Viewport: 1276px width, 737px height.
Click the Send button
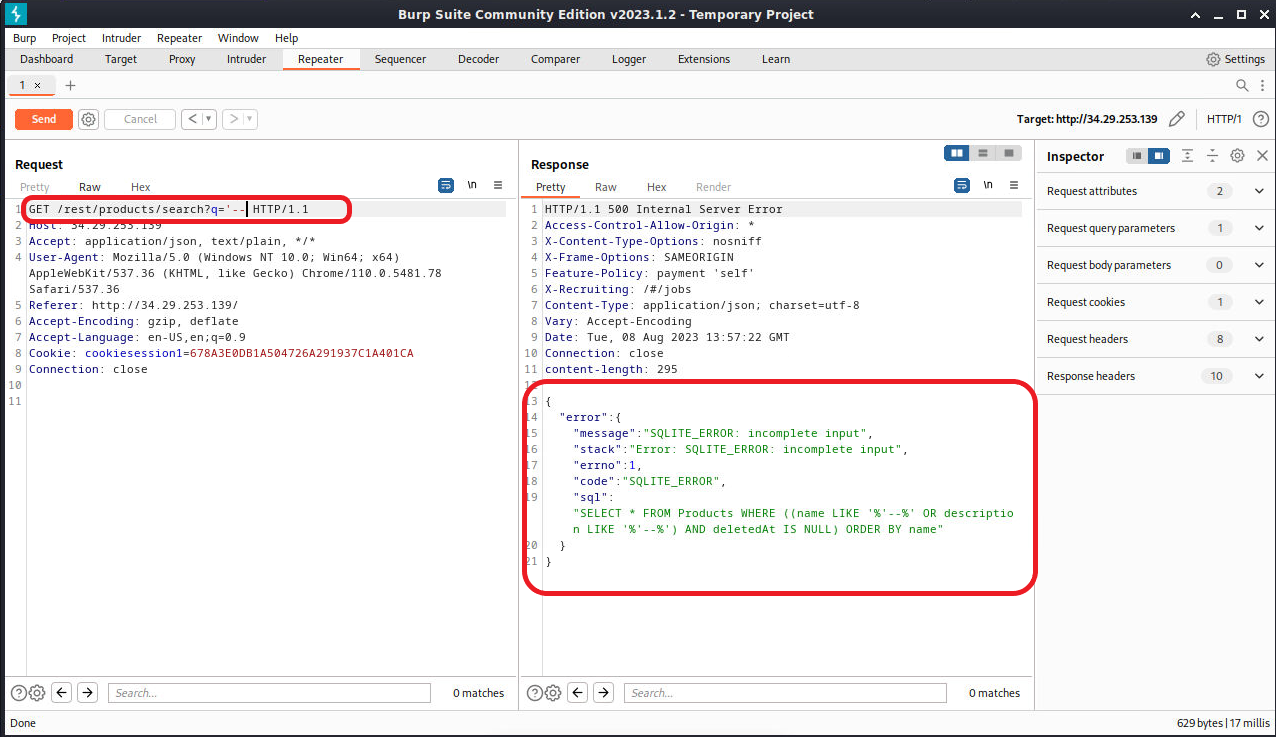44,119
